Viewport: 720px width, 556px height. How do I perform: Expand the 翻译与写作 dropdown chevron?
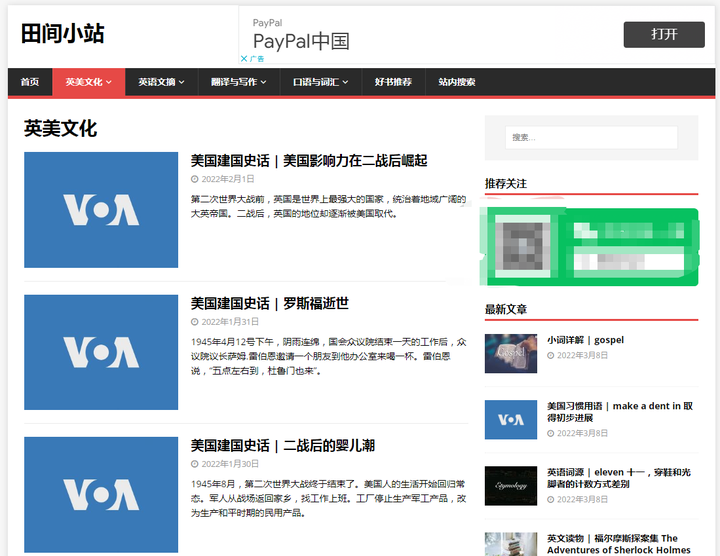pyautogui.click(x=264, y=83)
